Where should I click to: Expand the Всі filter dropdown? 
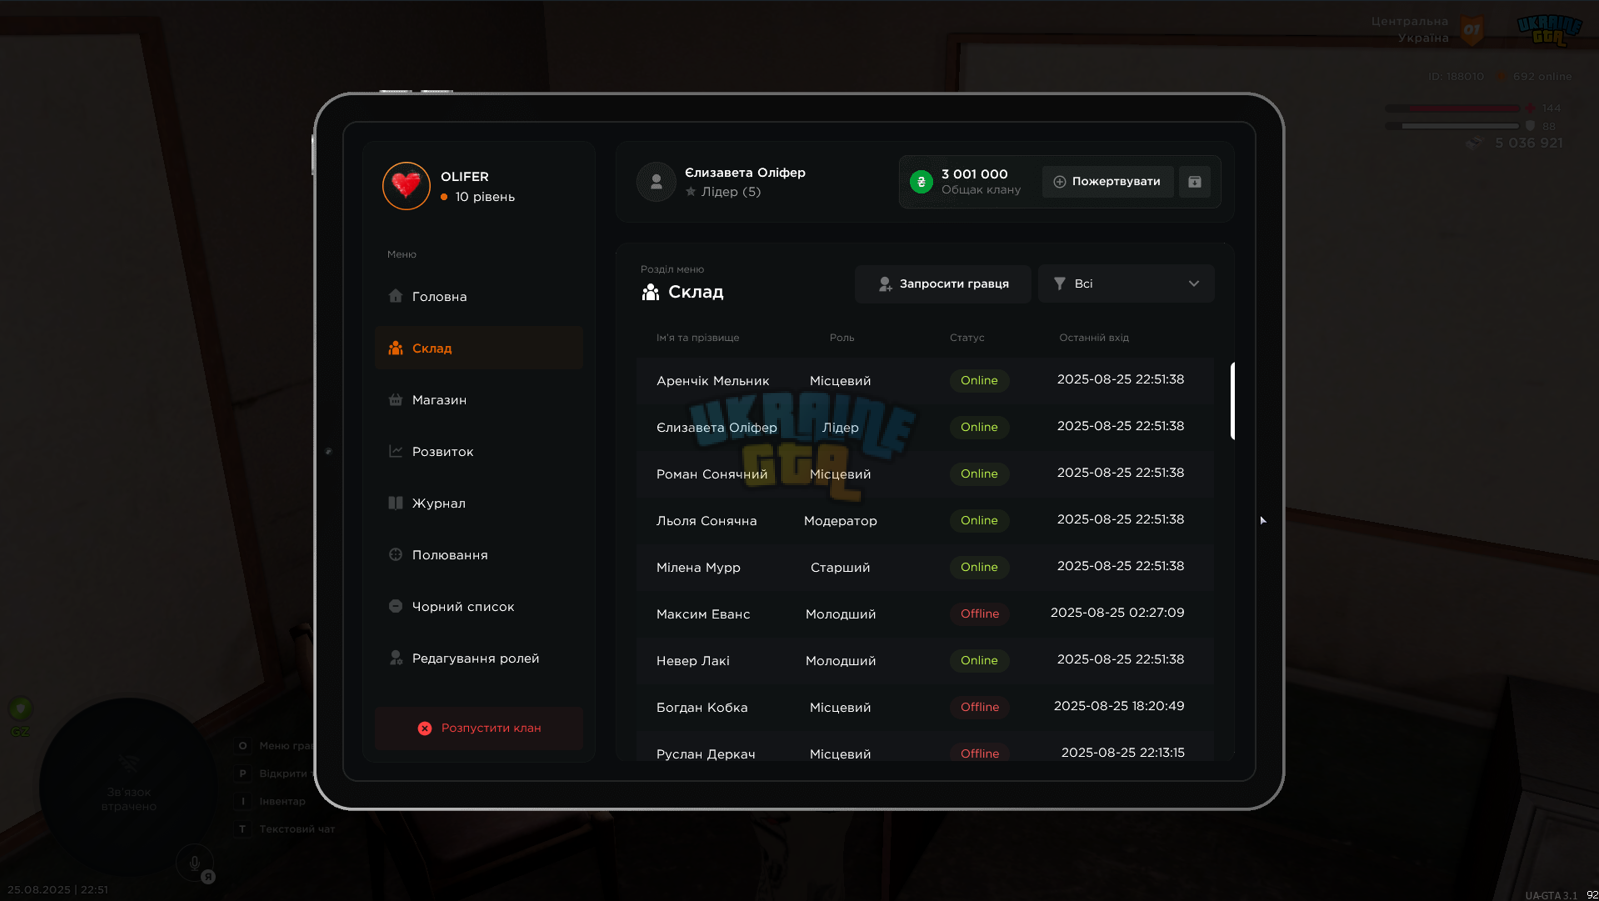pyautogui.click(x=1126, y=284)
